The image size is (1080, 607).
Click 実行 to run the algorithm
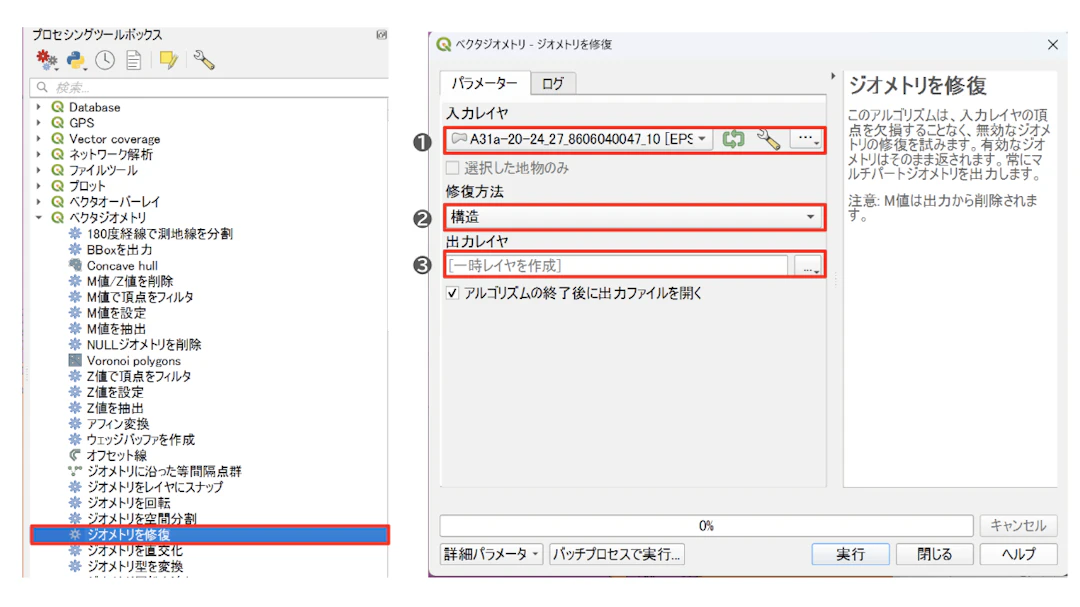click(851, 553)
